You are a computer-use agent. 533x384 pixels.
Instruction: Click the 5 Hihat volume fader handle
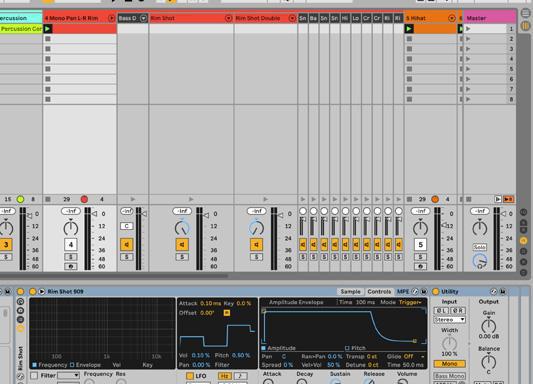click(445, 225)
